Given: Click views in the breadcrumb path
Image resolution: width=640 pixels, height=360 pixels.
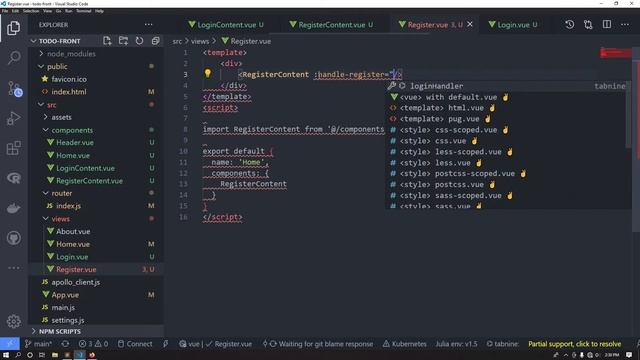Looking at the screenshot, I should click(x=200, y=41).
